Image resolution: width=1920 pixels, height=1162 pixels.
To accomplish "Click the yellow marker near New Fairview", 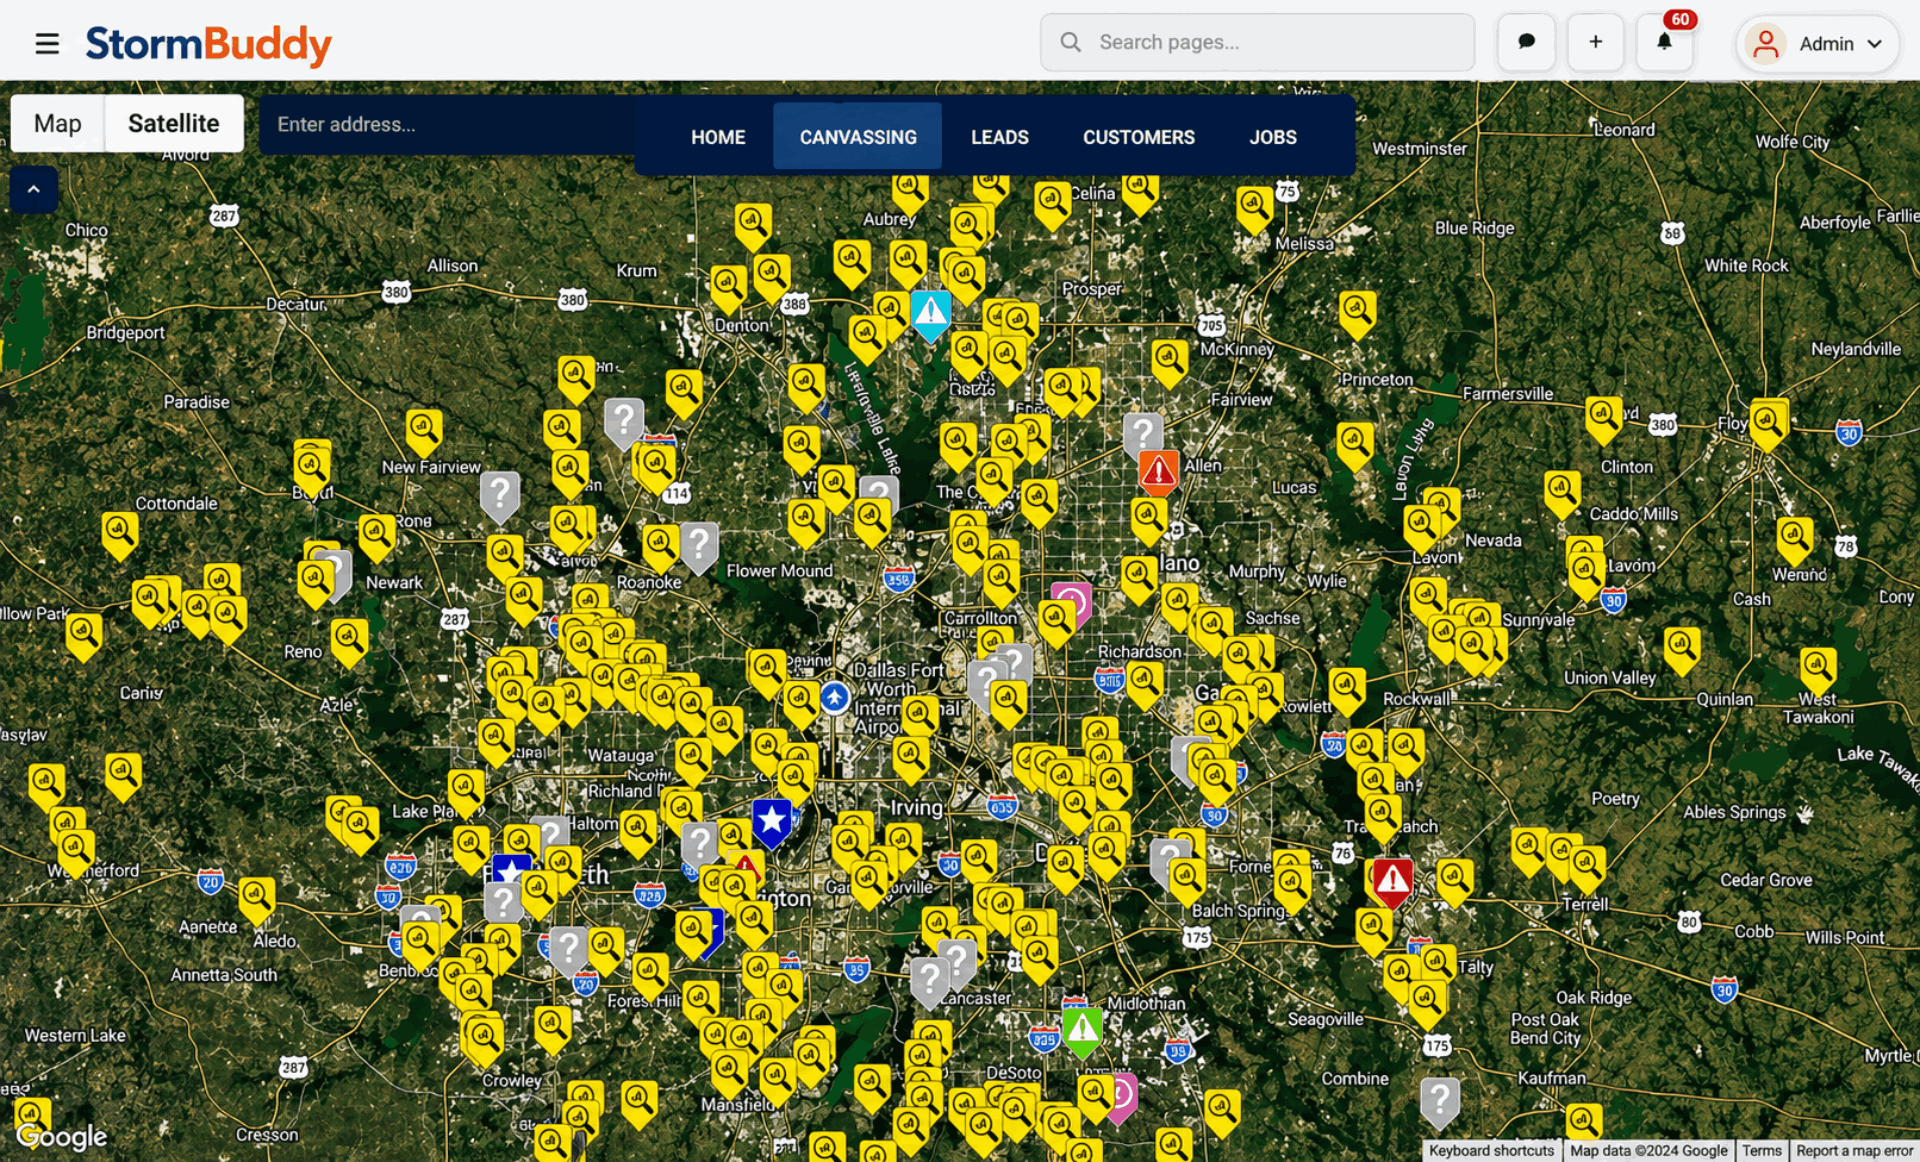I will (x=424, y=432).
